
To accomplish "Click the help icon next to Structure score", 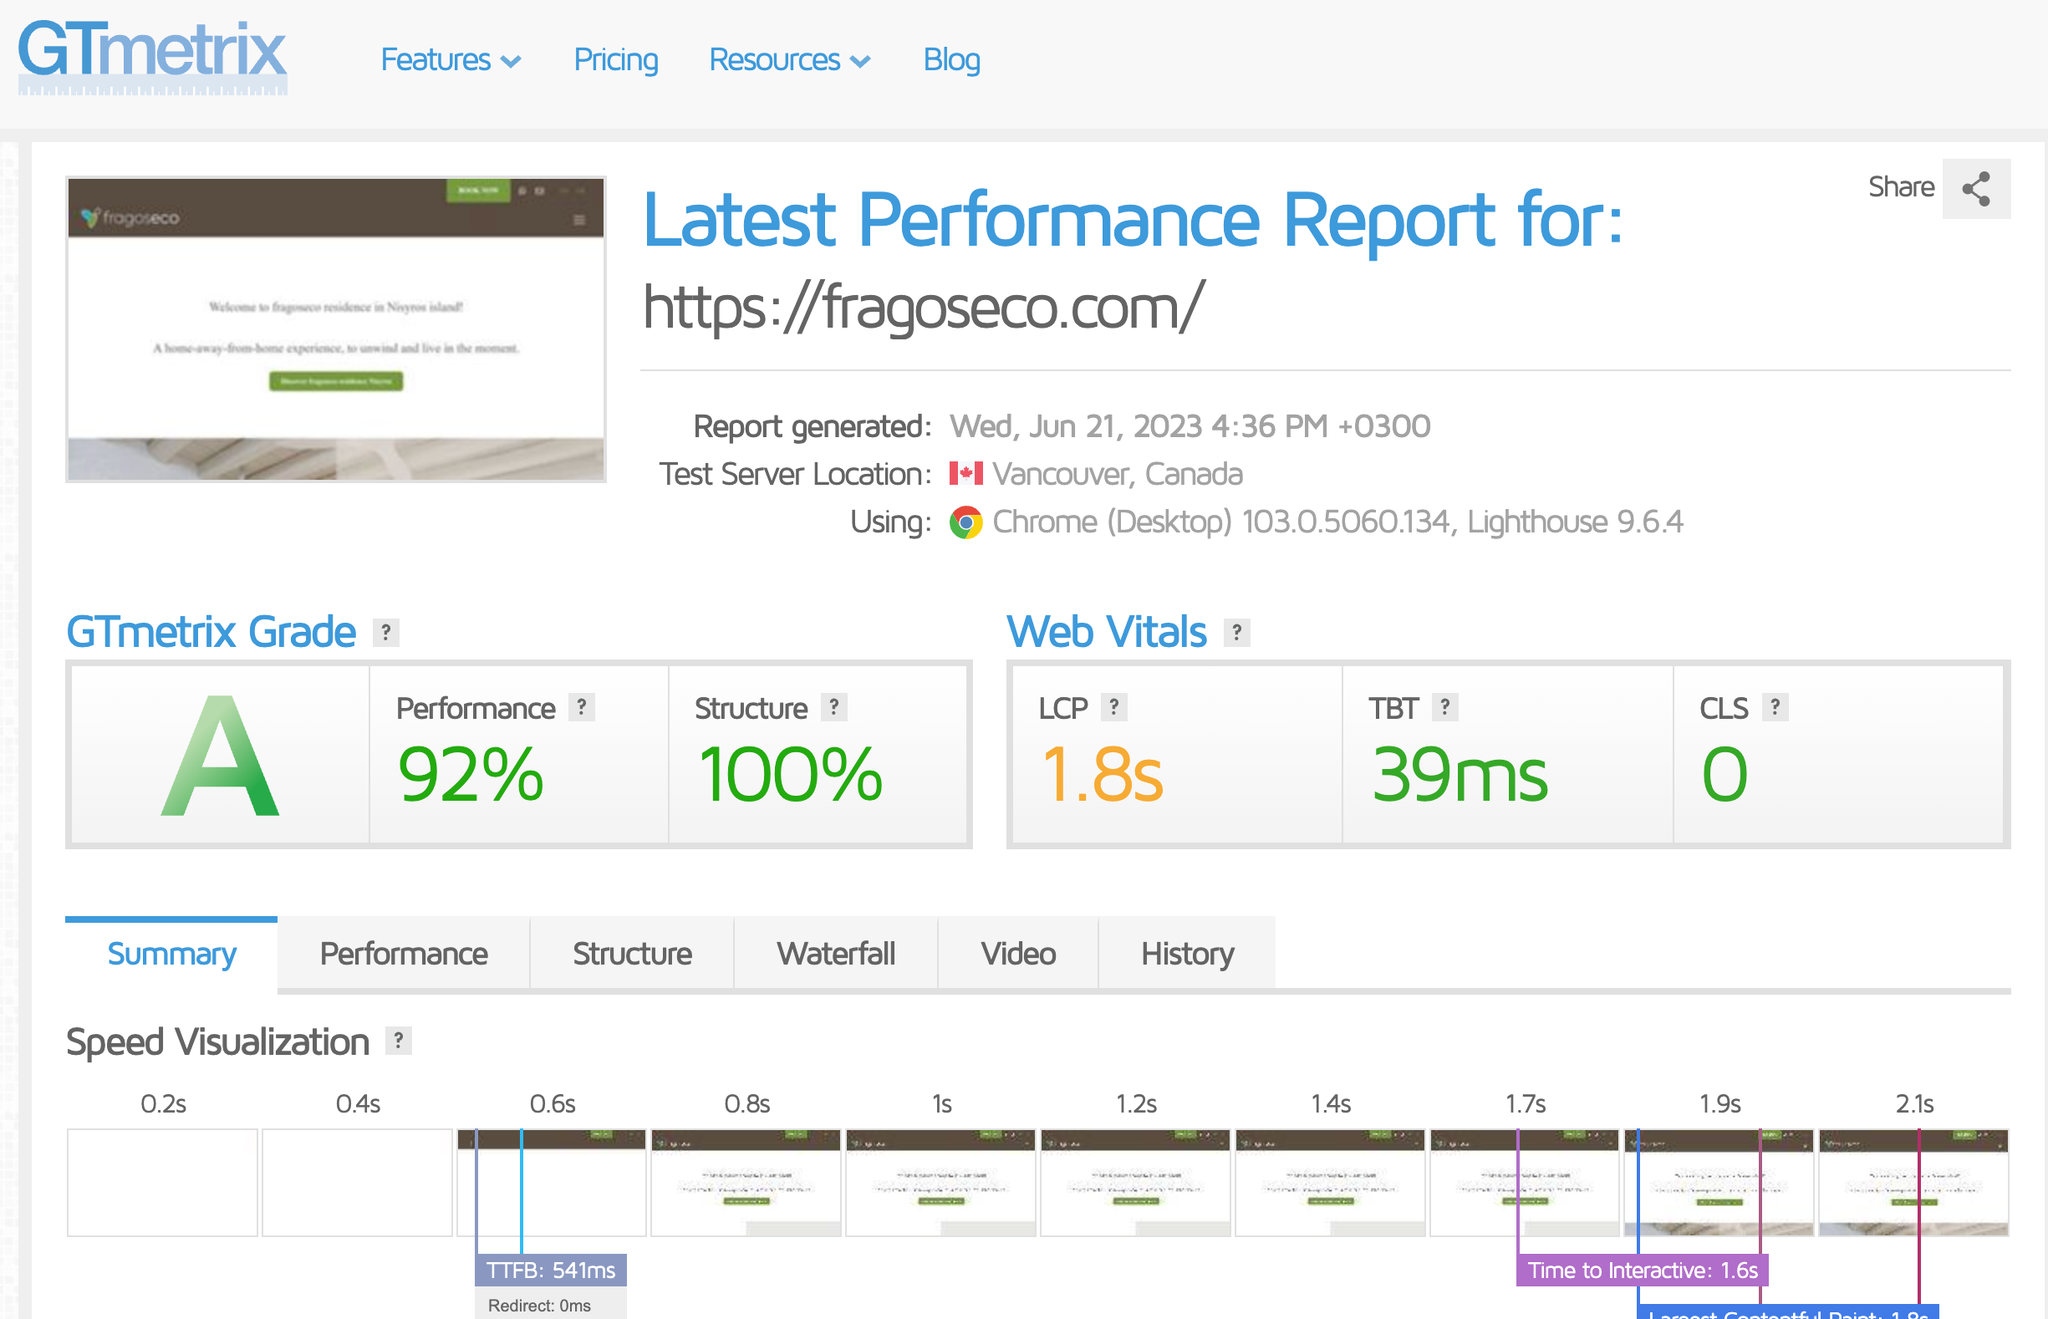I will coord(834,707).
